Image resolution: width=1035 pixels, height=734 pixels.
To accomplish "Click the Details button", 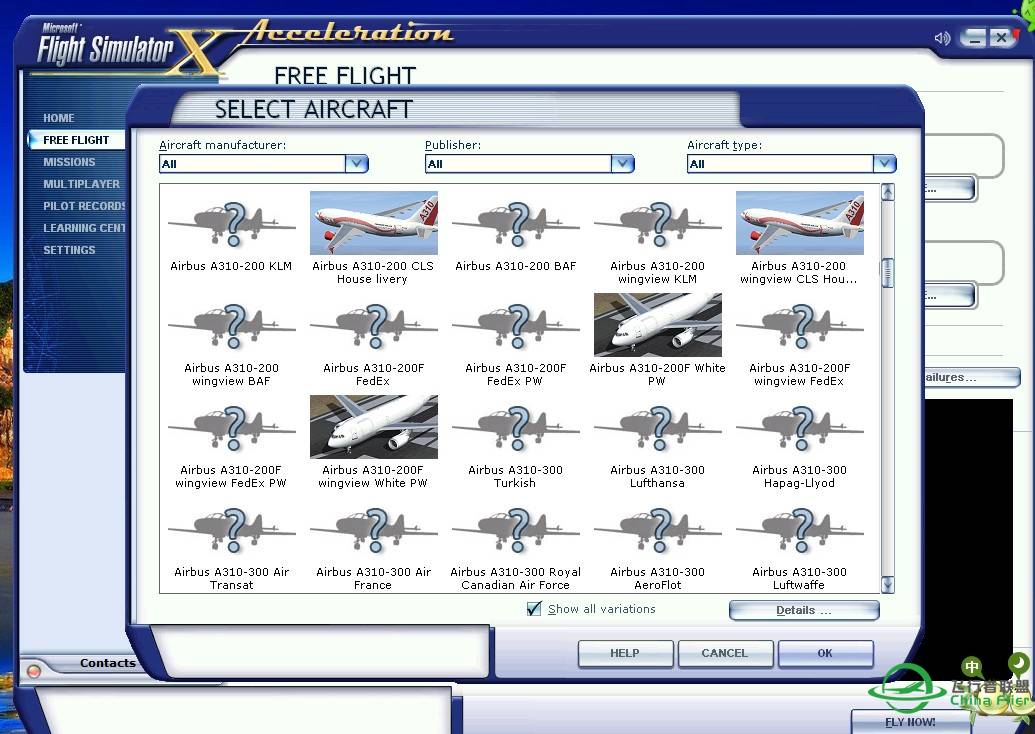I will 803,610.
